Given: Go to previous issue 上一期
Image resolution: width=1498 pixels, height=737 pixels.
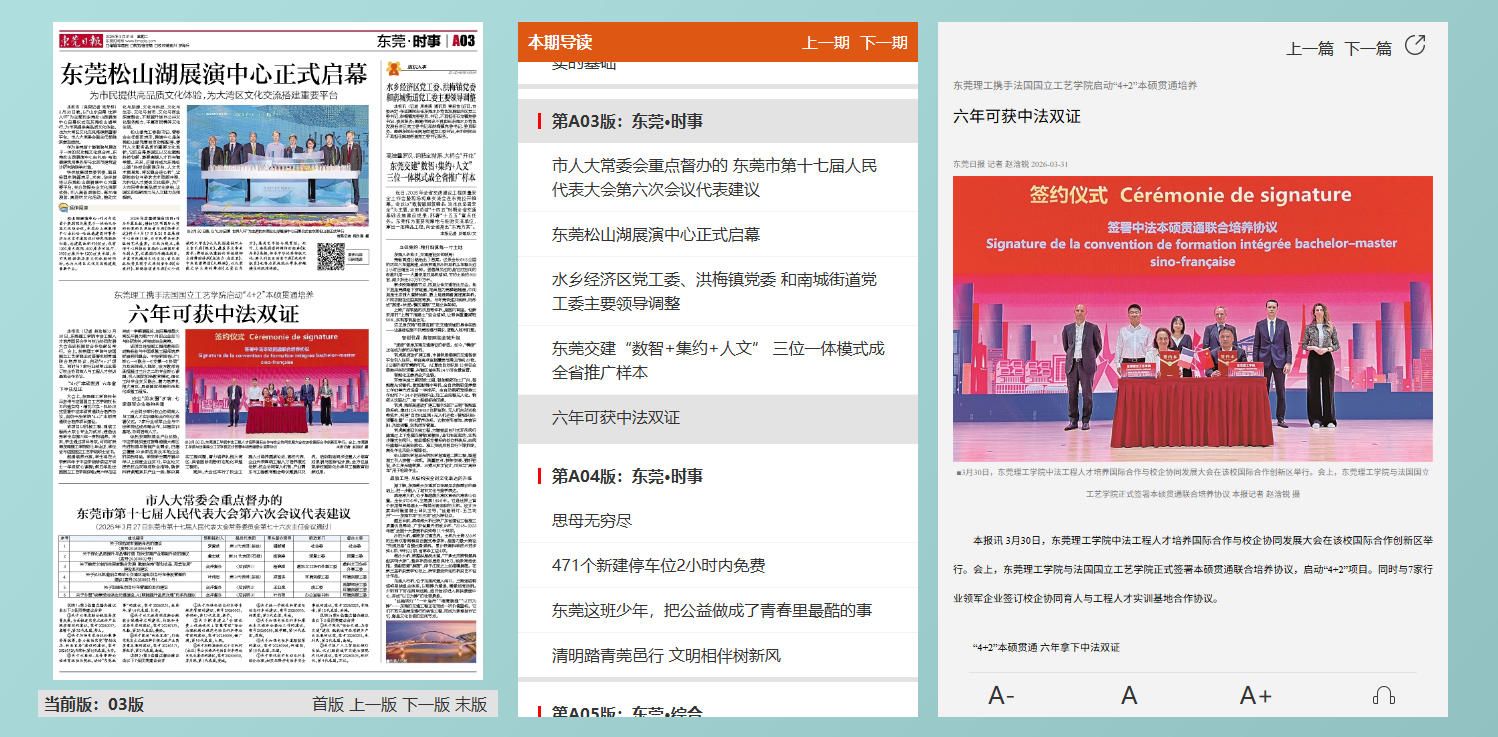Looking at the screenshot, I should point(825,42).
